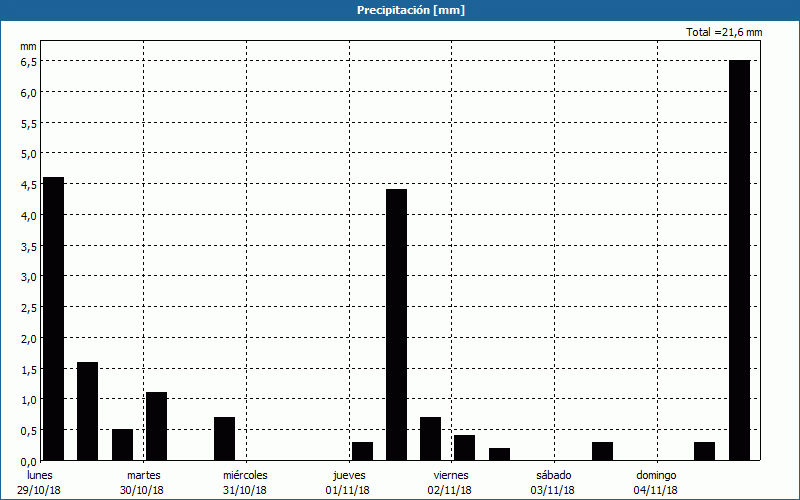Viewport: 800px width, 500px height.
Task: Click the 6,0 y-axis value
Action: click(x=29, y=93)
